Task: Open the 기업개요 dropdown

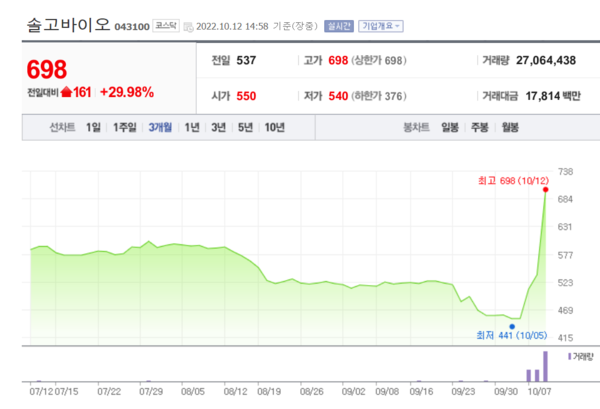Action: tap(381, 26)
